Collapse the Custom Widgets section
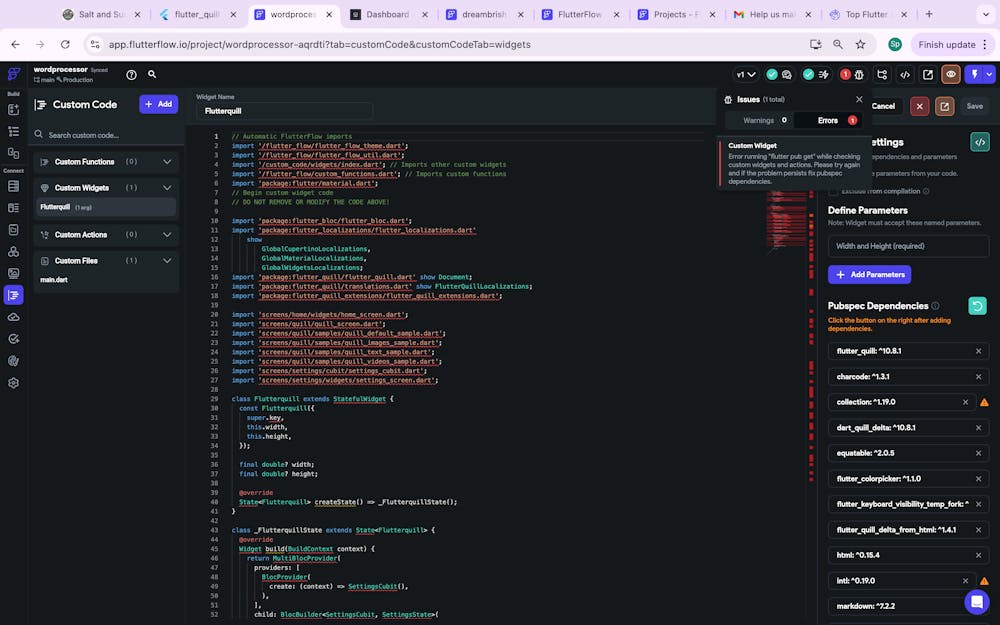The height and width of the screenshot is (625, 1000). pos(167,188)
